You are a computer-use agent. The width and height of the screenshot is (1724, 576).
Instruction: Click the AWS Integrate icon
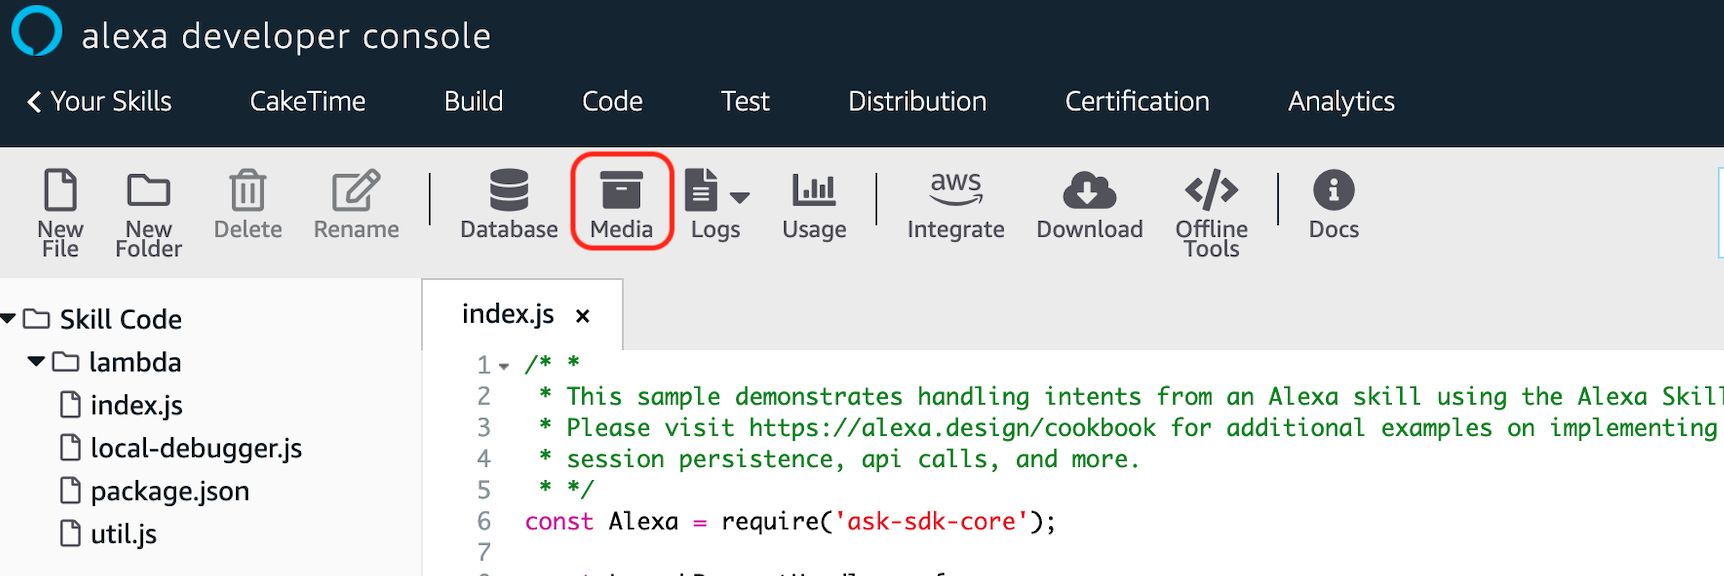(955, 189)
